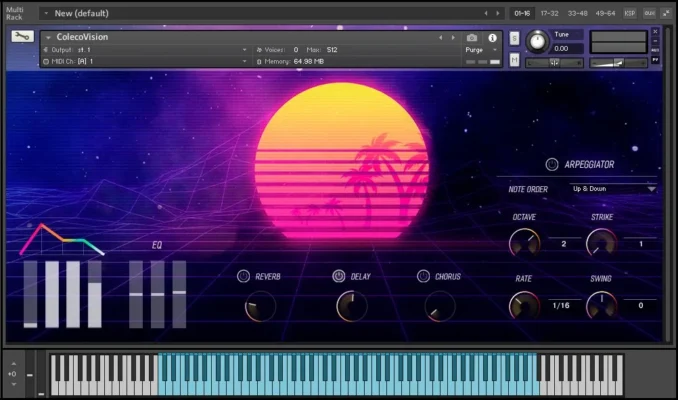Click the Strike knob in Arpeggiator
678x400 pixels.
click(601, 243)
